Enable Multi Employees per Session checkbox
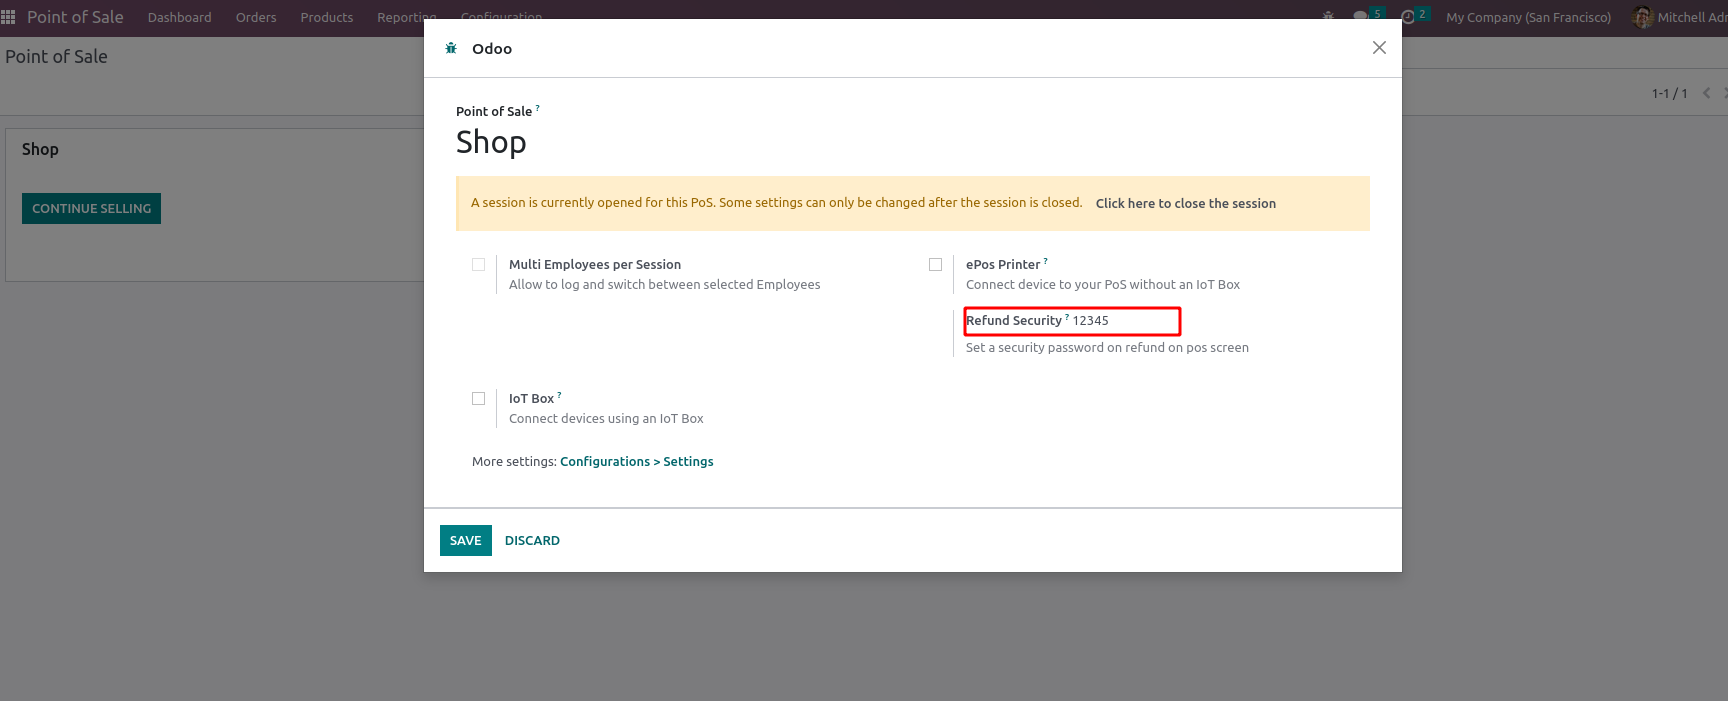 tap(478, 265)
